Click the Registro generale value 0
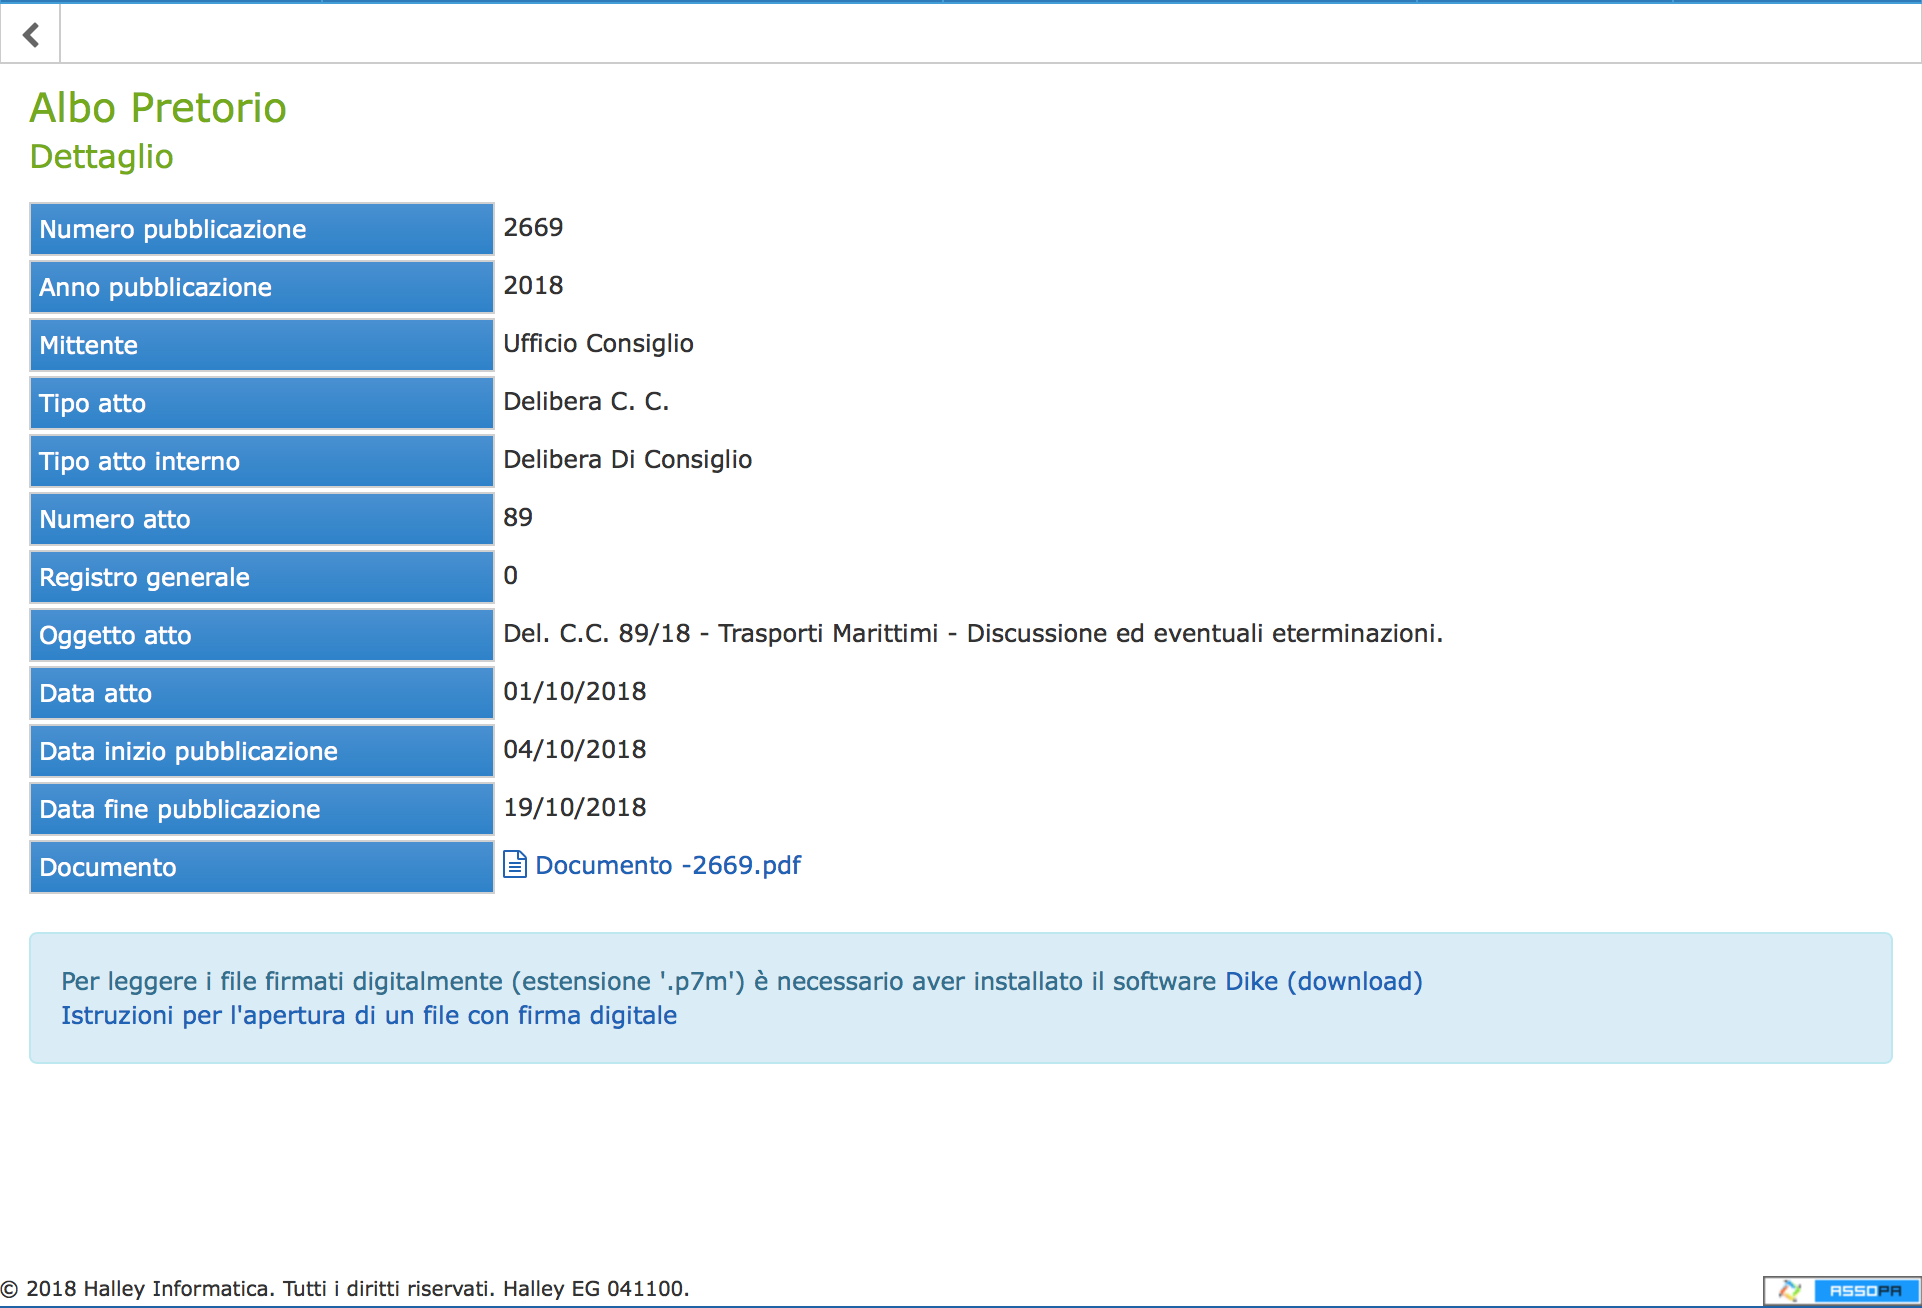Image resolution: width=1922 pixels, height=1308 pixels. click(x=511, y=575)
